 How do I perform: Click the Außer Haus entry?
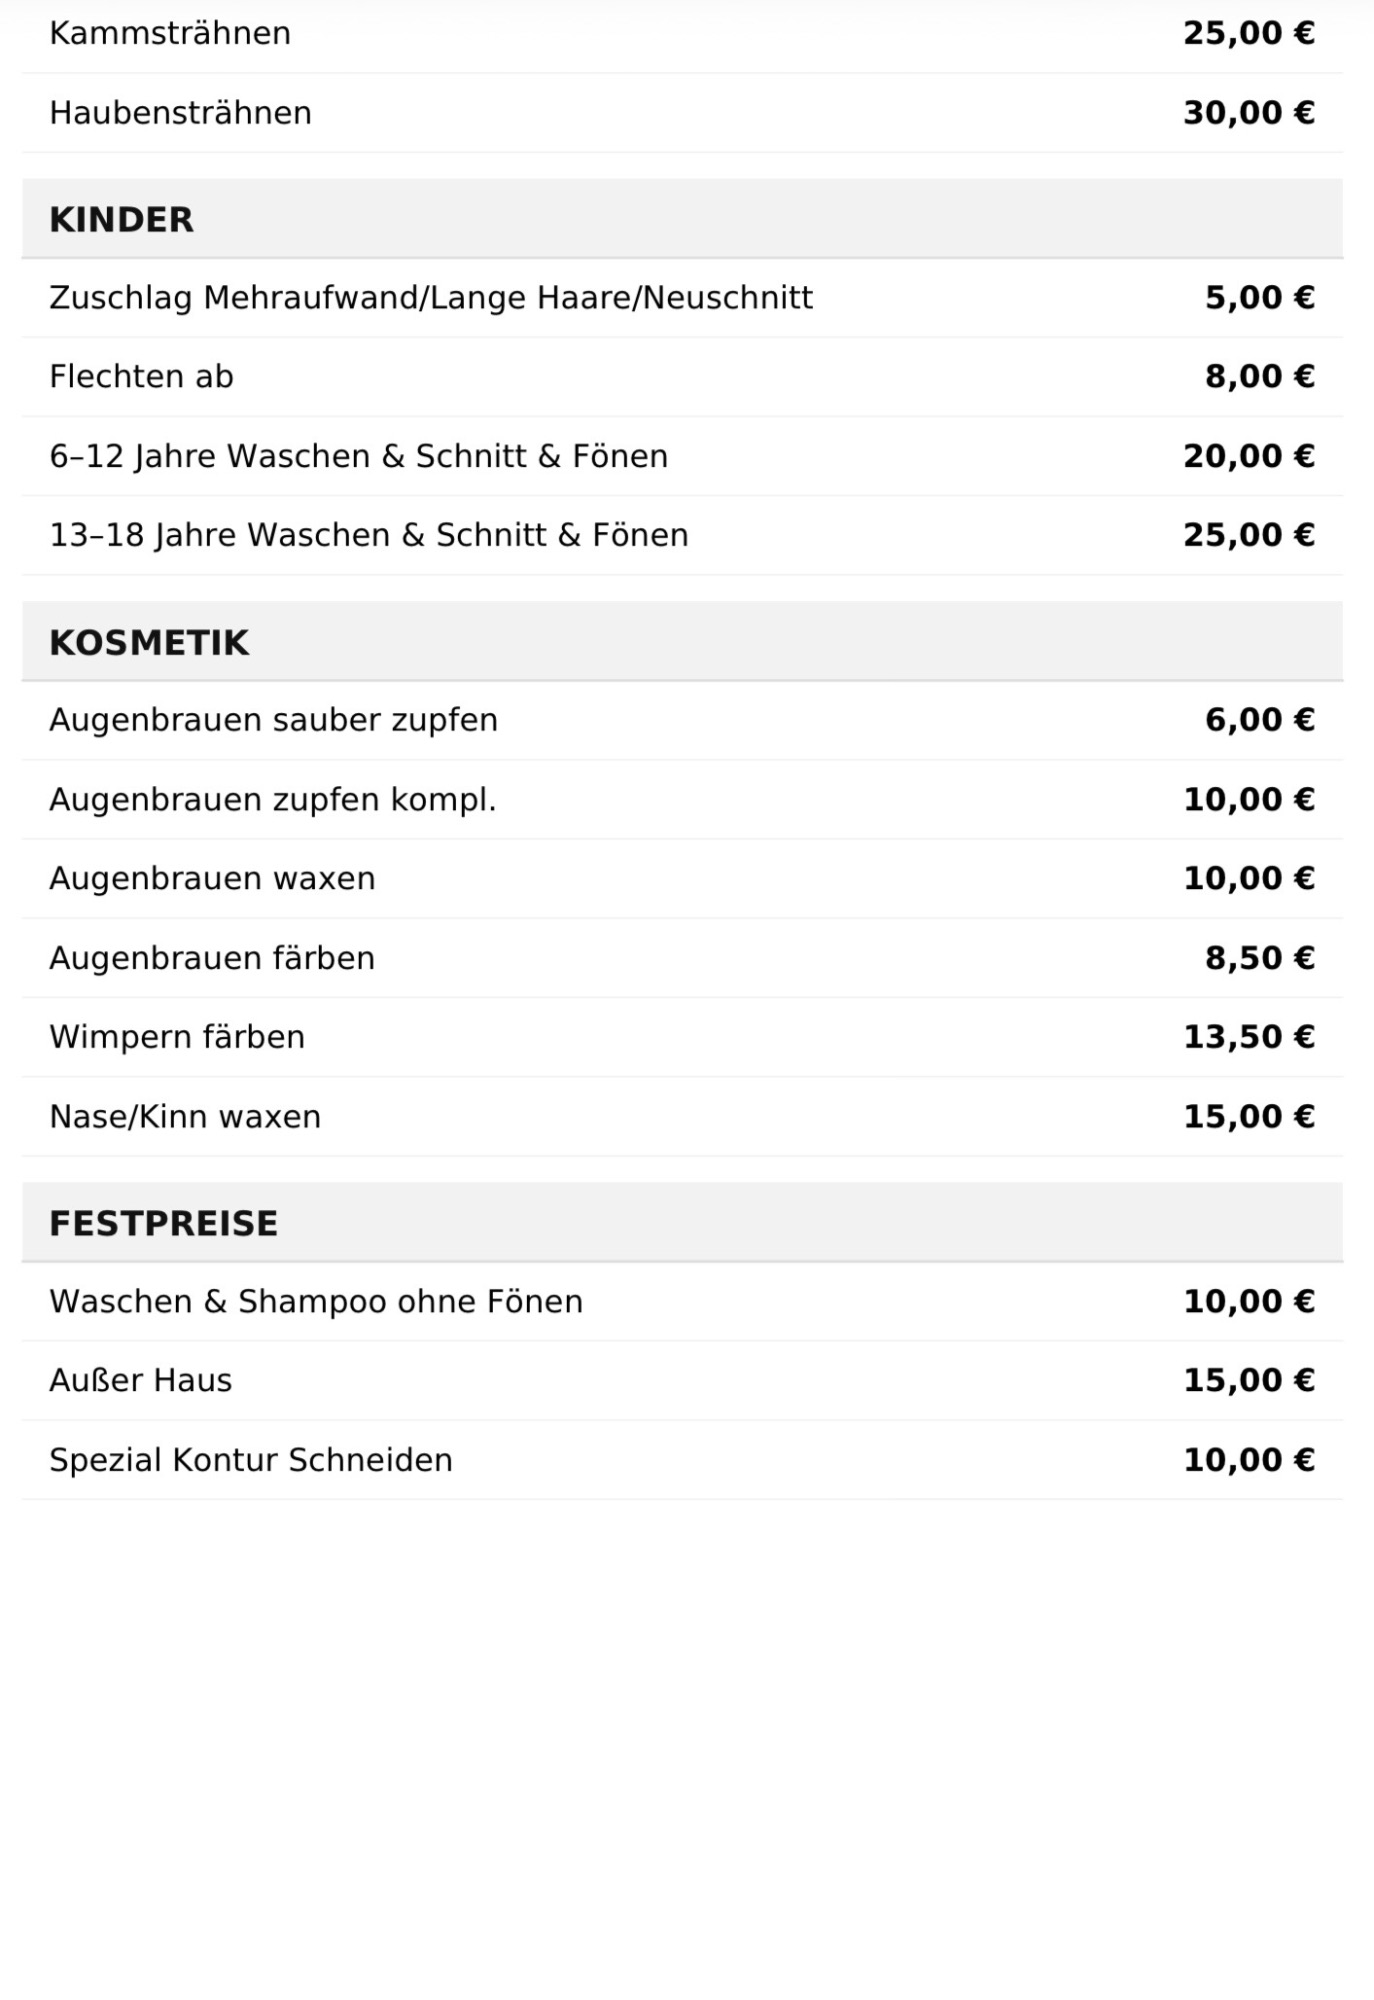pos(140,1381)
